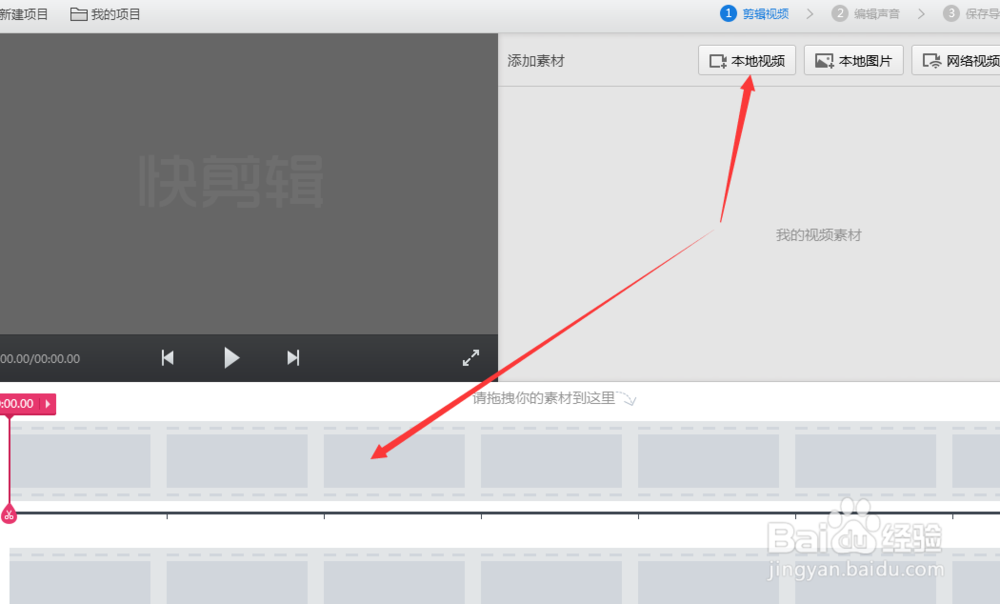The image size is (1000, 604).
Task: Click the scissors cut icon on timeline
Action: [x=9, y=514]
